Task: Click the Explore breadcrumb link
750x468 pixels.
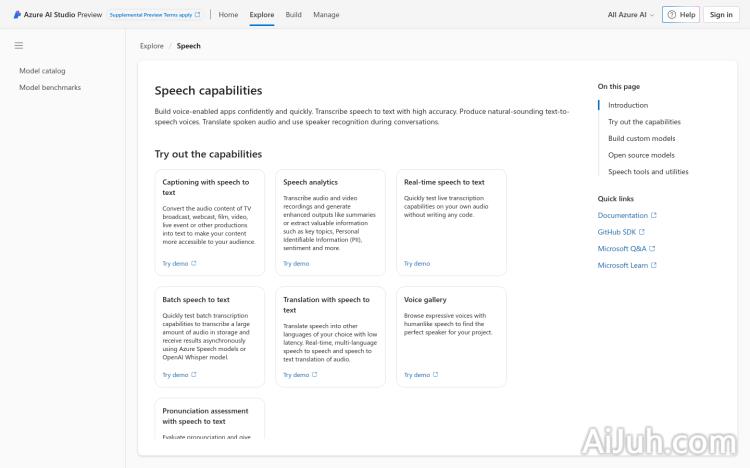Action: [x=152, y=46]
